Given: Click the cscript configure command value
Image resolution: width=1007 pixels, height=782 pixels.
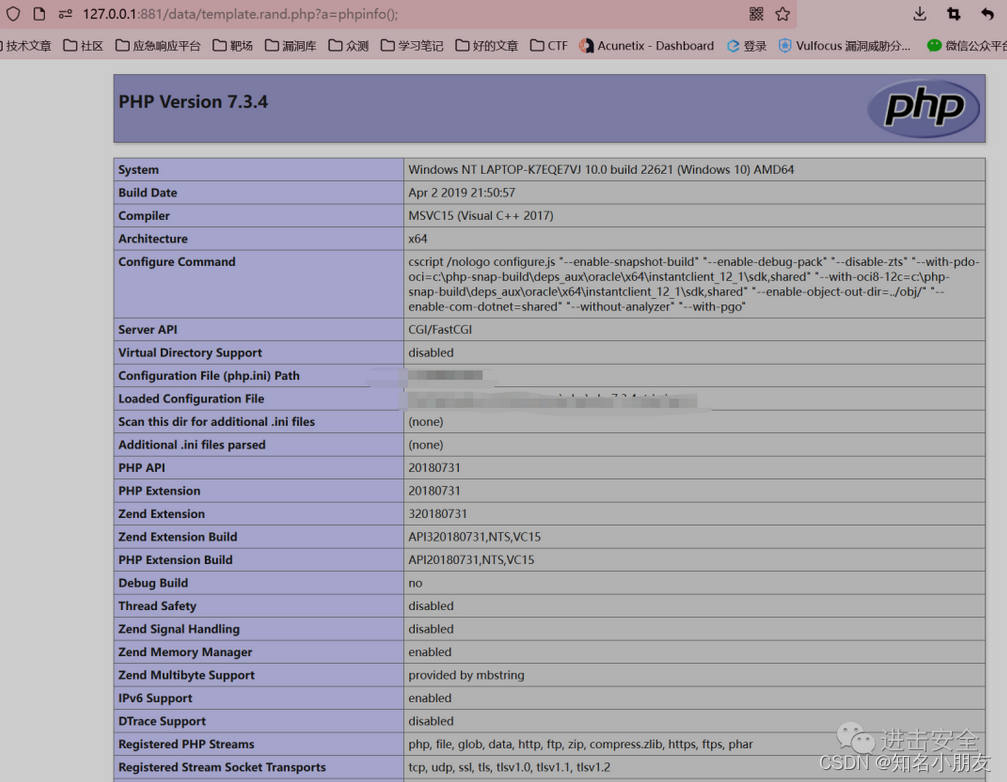Looking at the screenshot, I should coord(694,284).
